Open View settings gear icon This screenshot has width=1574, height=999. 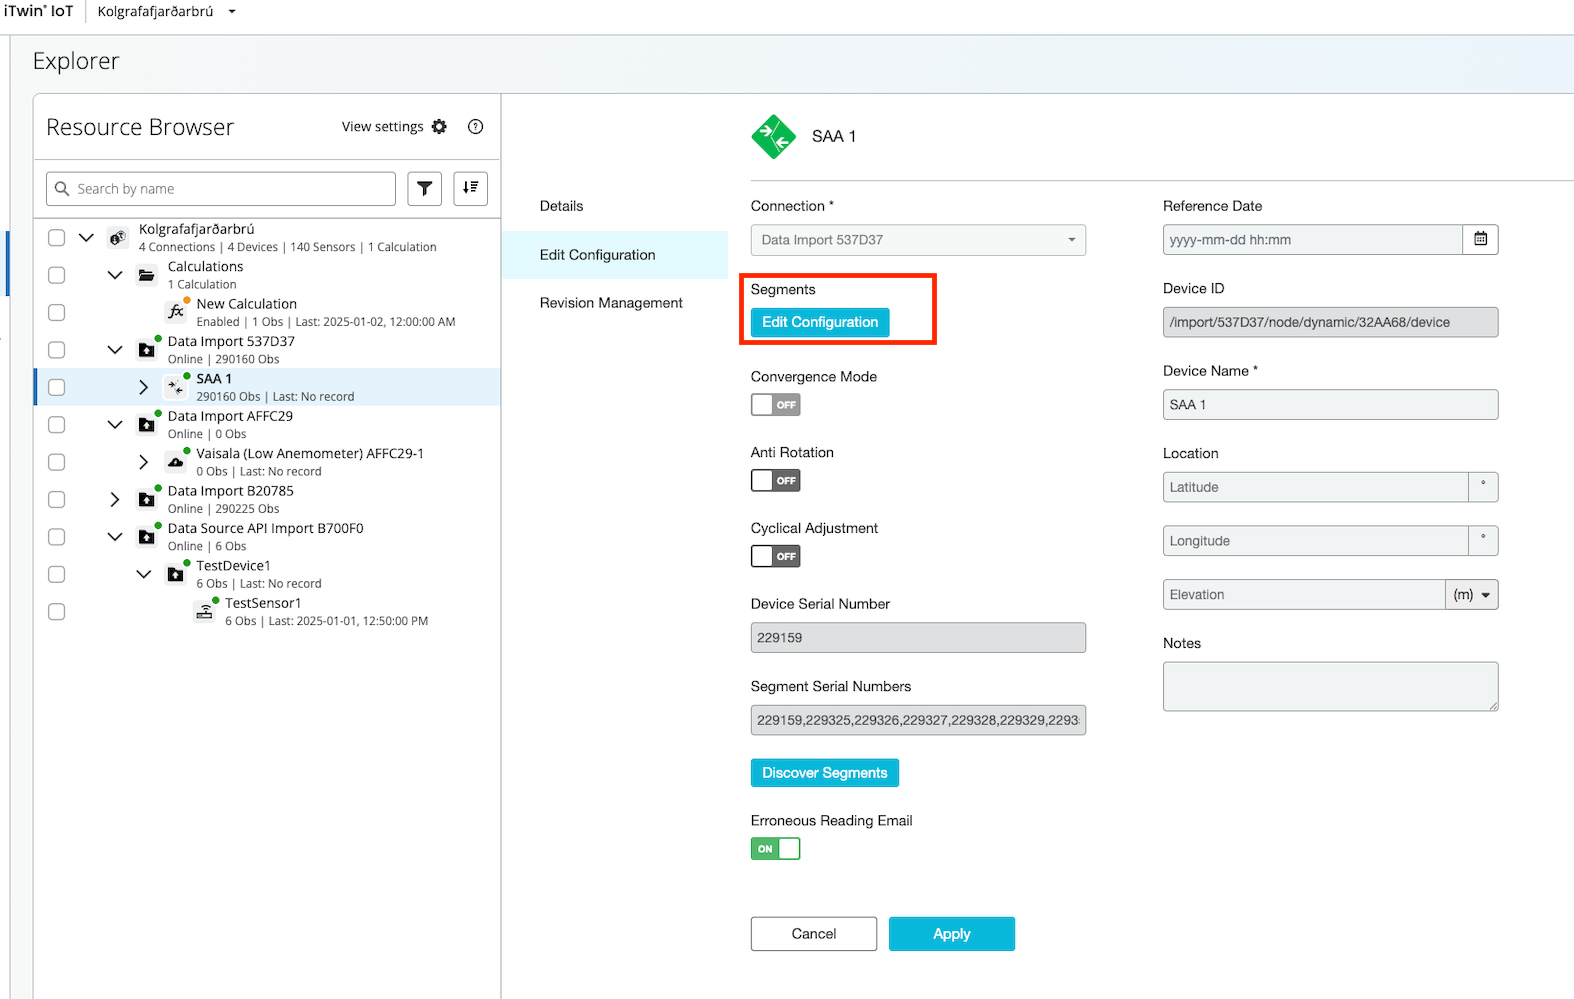(439, 127)
